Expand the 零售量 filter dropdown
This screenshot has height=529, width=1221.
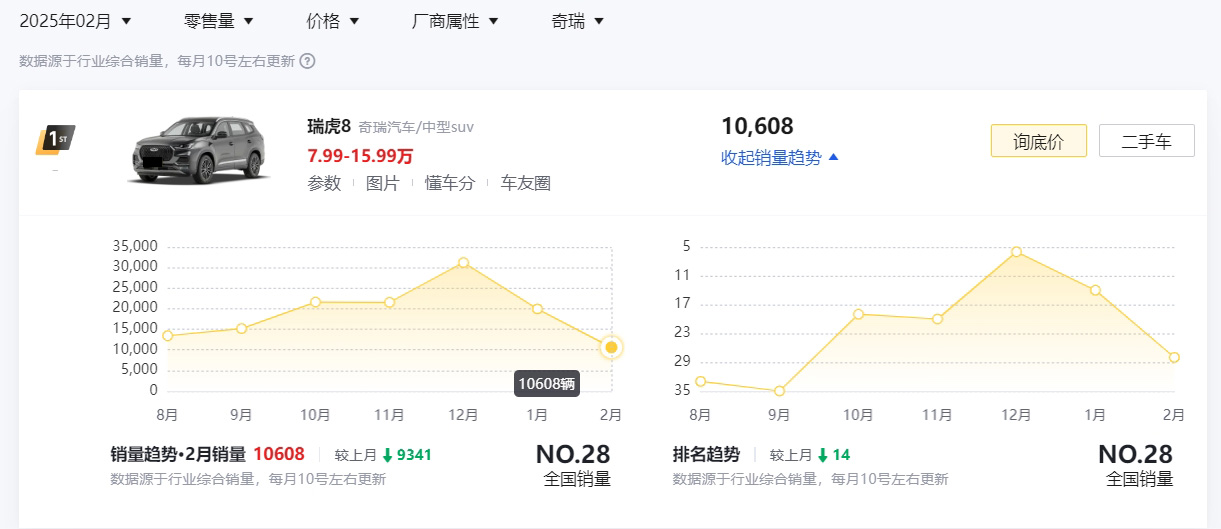219,21
